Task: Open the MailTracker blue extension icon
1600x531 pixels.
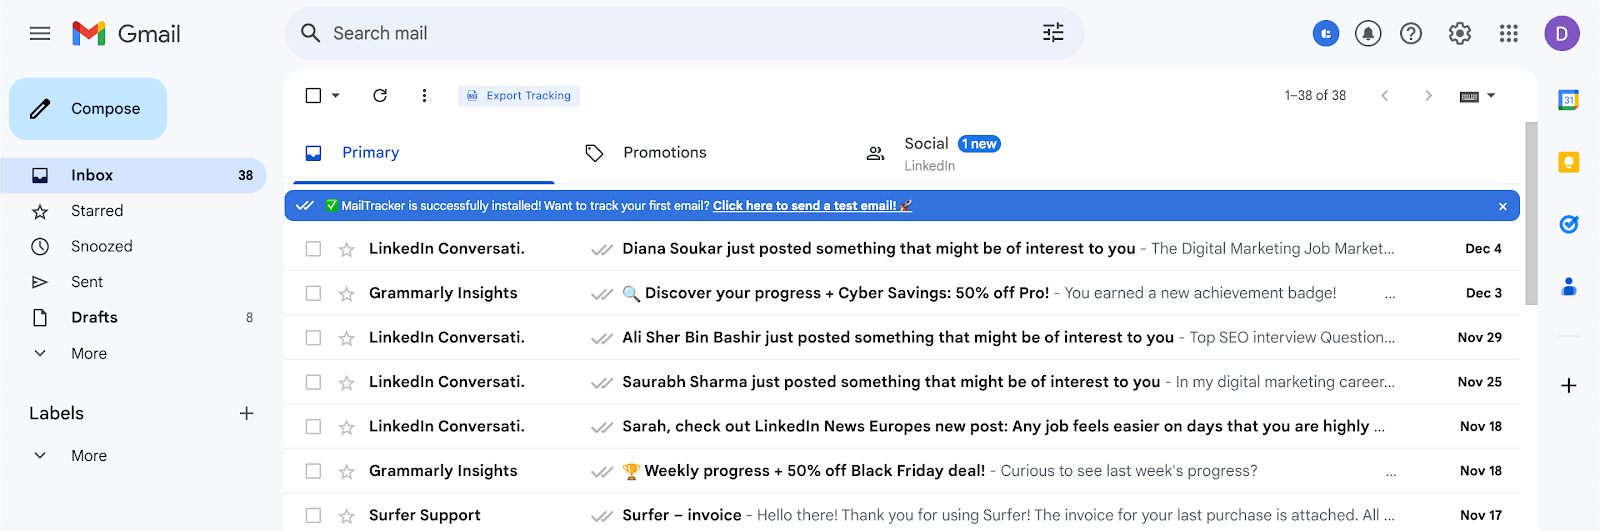Action: tap(1326, 33)
